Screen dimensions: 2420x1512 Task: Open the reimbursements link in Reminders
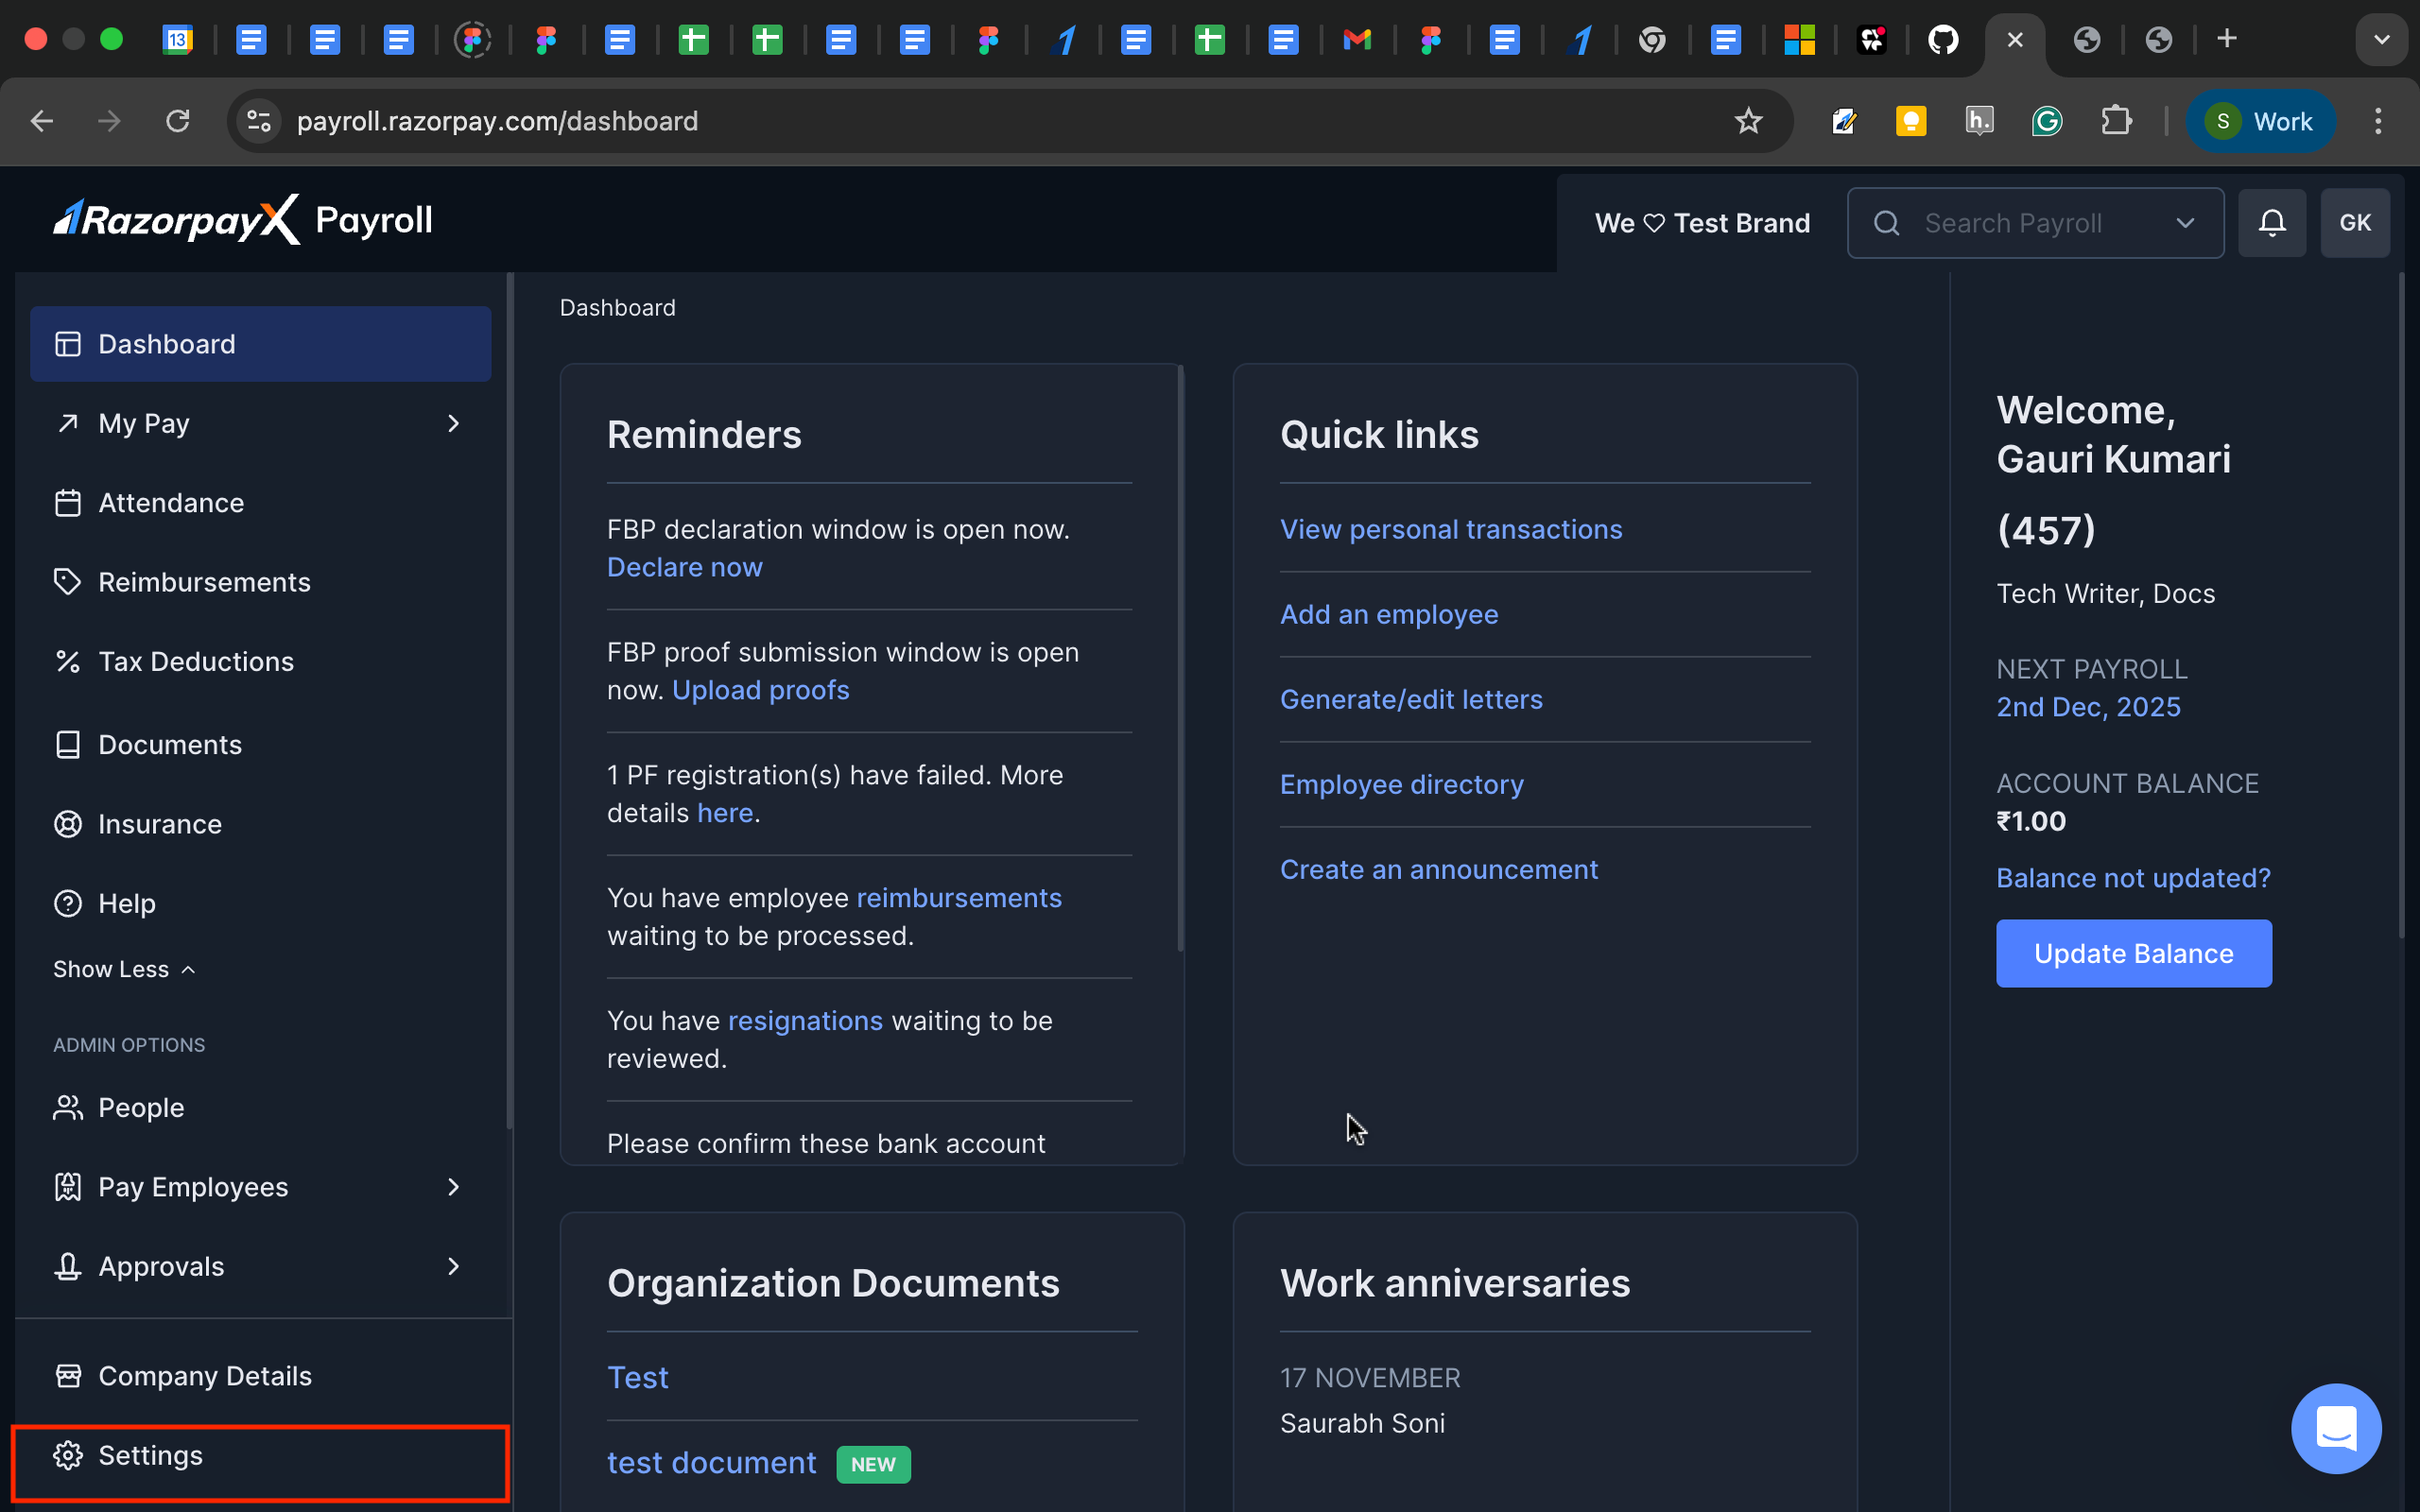(959, 898)
